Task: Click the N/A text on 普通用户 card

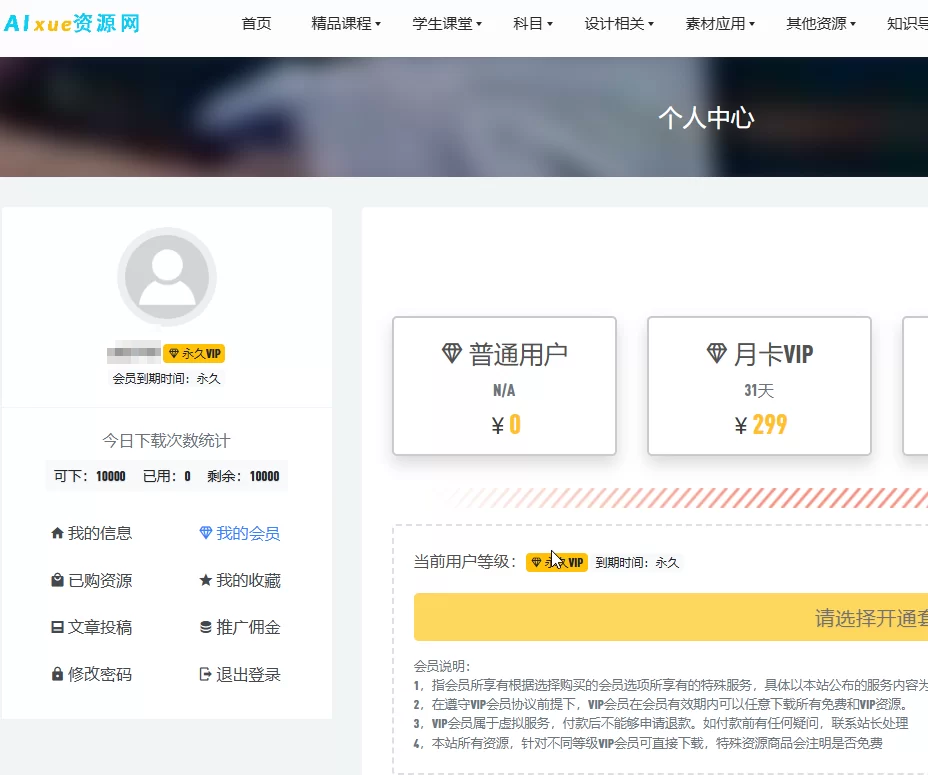Action: tap(504, 391)
